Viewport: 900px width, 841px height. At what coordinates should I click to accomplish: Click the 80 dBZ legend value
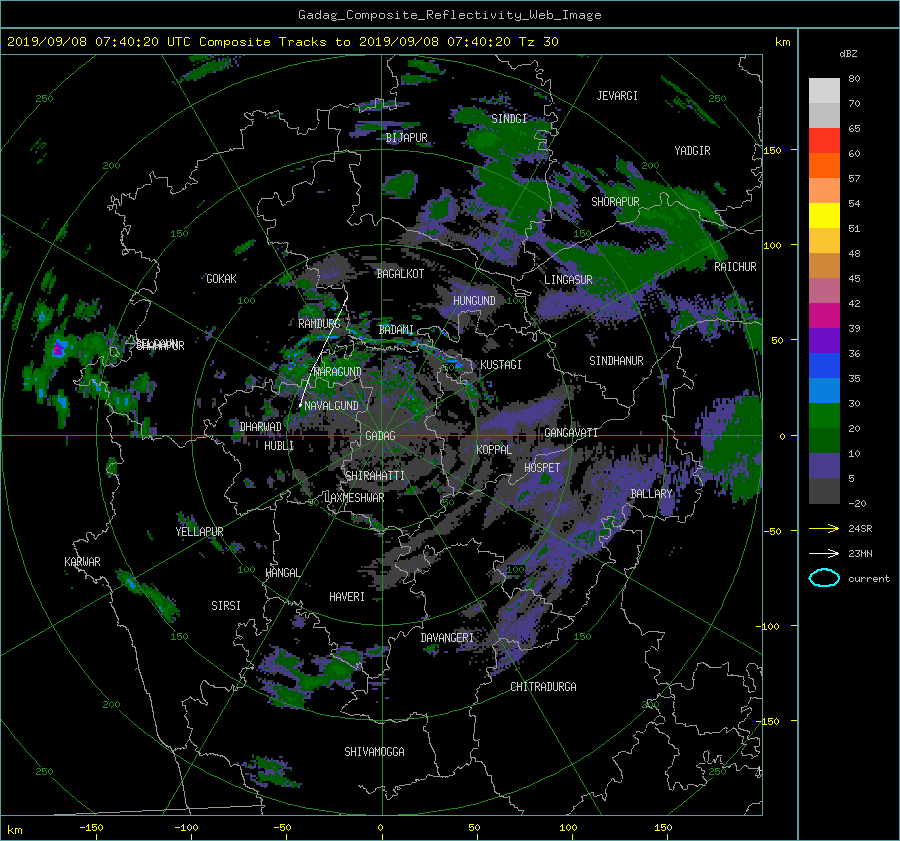click(x=854, y=78)
